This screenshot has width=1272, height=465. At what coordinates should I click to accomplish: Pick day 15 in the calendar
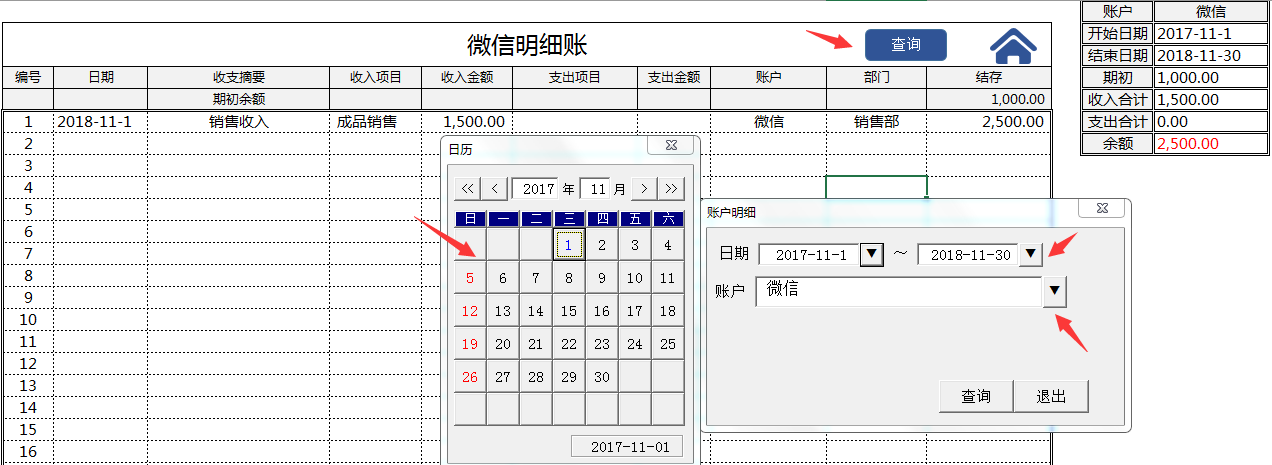pyautogui.click(x=569, y=311)
